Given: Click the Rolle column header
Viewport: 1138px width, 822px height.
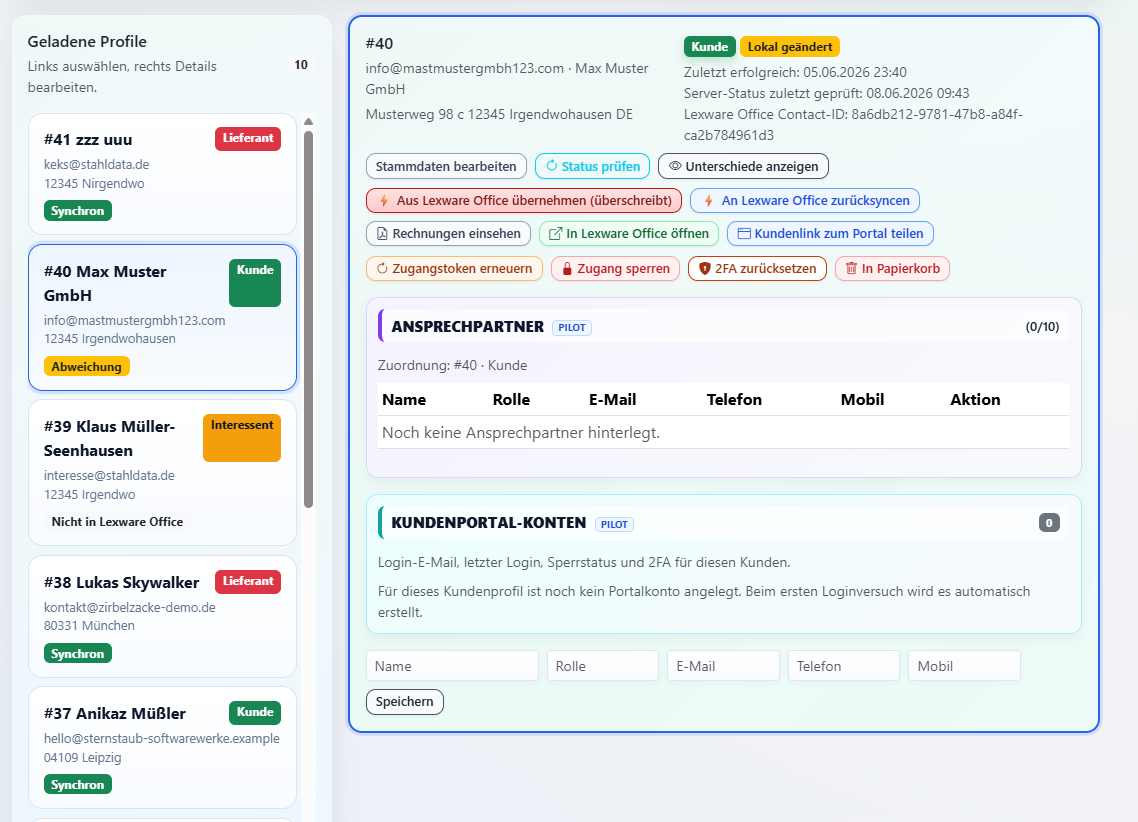Looking at the screenshot, I should click(511, 400).
